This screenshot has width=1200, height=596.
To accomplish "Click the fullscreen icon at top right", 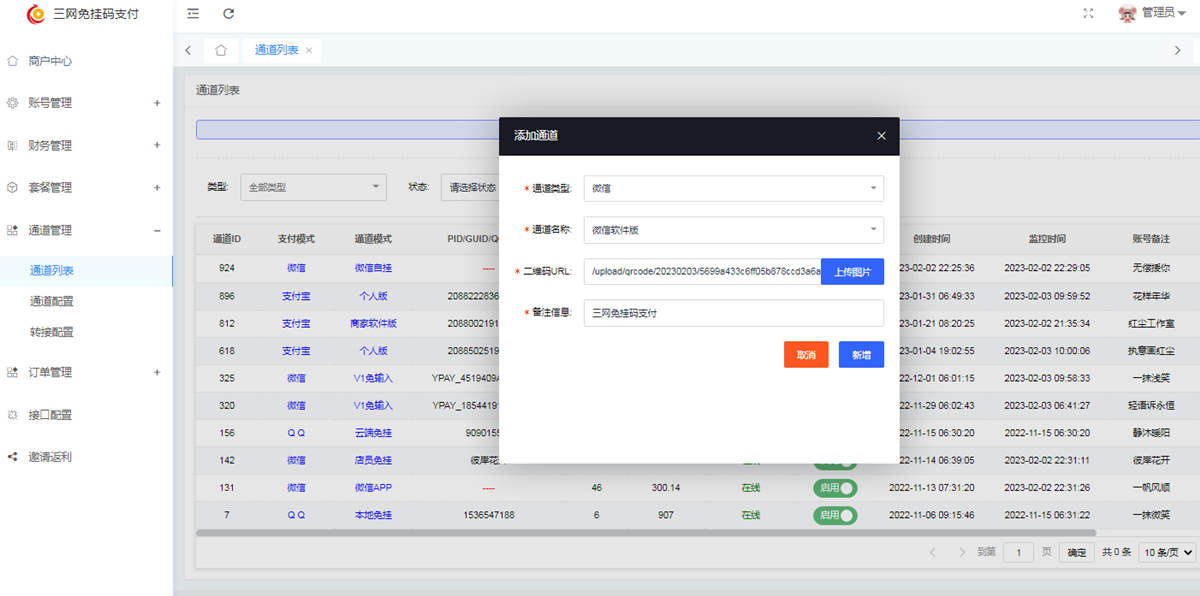I will pos(1089,13).
